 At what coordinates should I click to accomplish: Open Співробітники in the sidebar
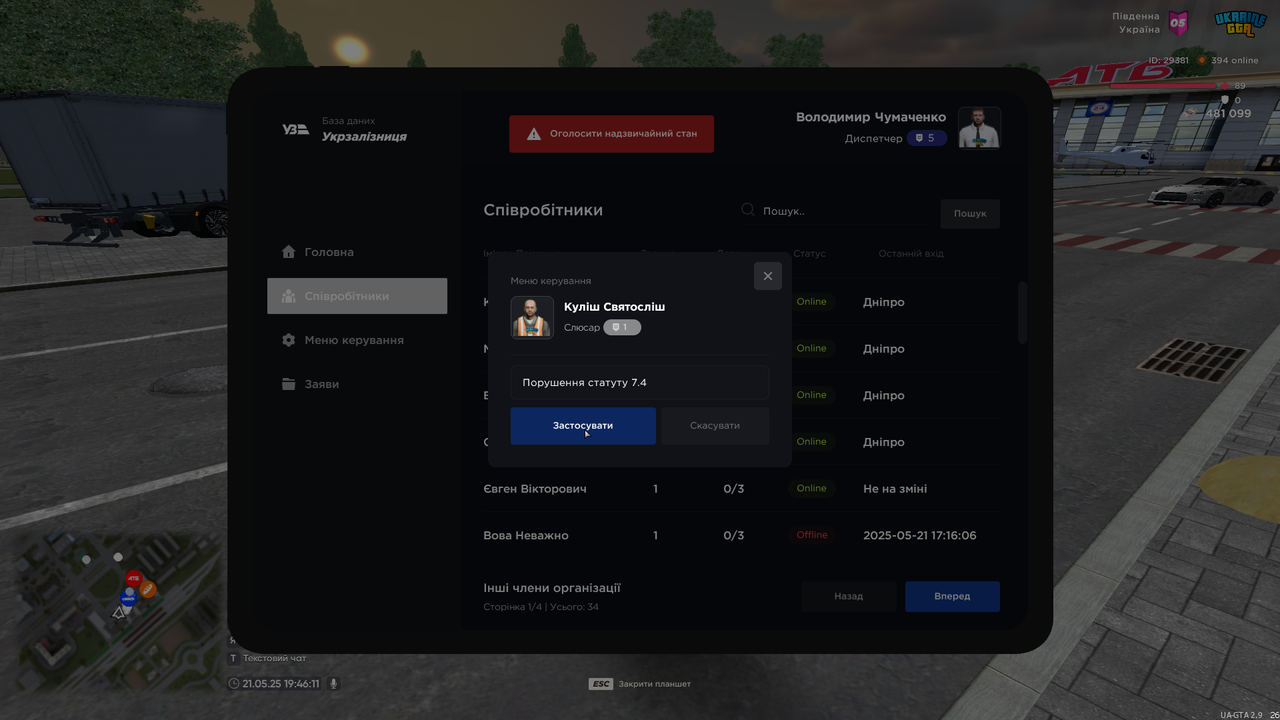[357, 296]
